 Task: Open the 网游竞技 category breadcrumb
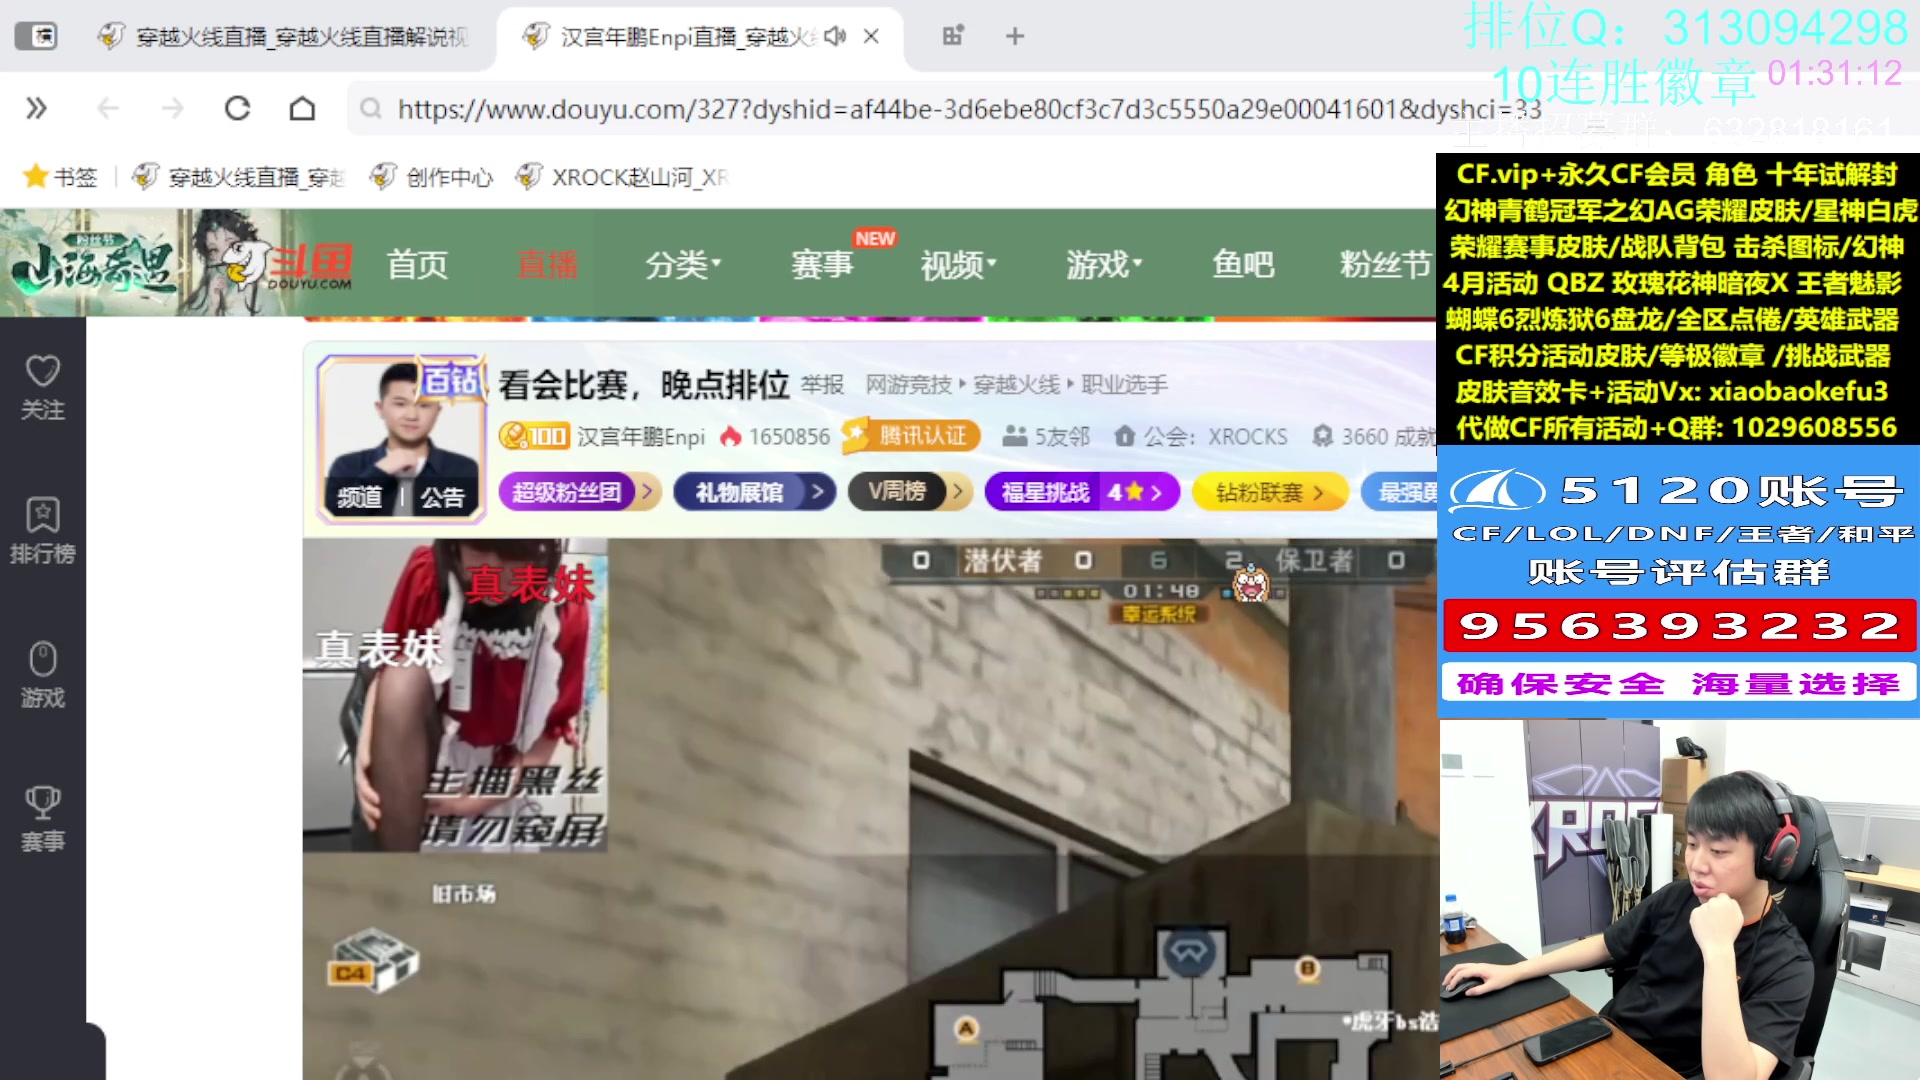pyautogui.click(x=908, y=385)
